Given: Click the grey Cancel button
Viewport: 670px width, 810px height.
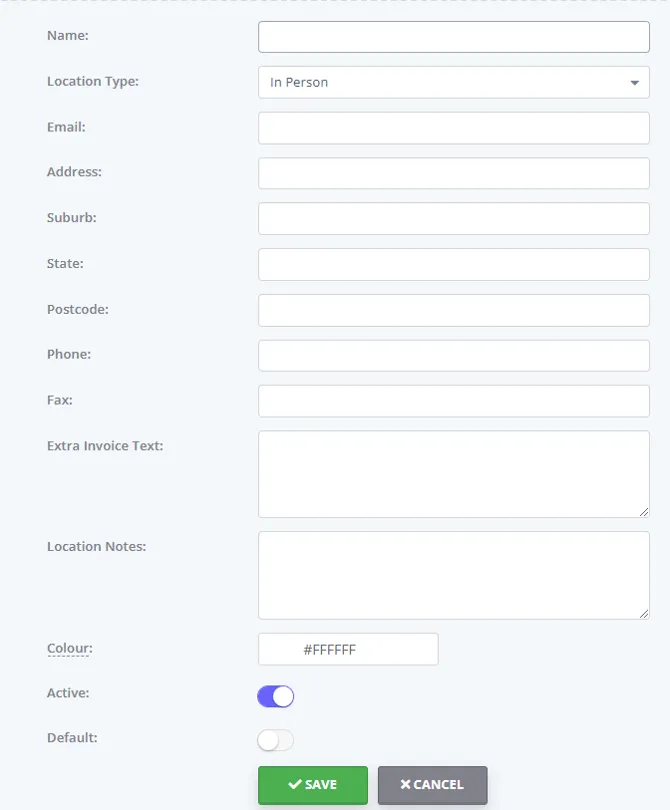Looking at the screenshot, I should [x=432, y=785].
